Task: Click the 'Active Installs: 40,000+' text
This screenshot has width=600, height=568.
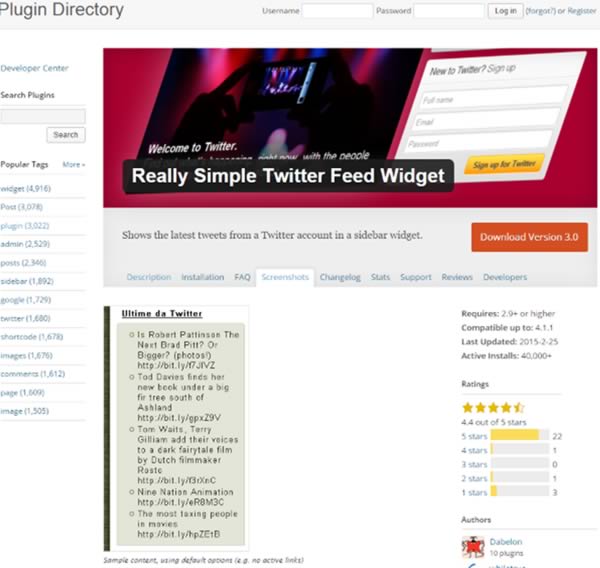Action: [x=506, y=356]
